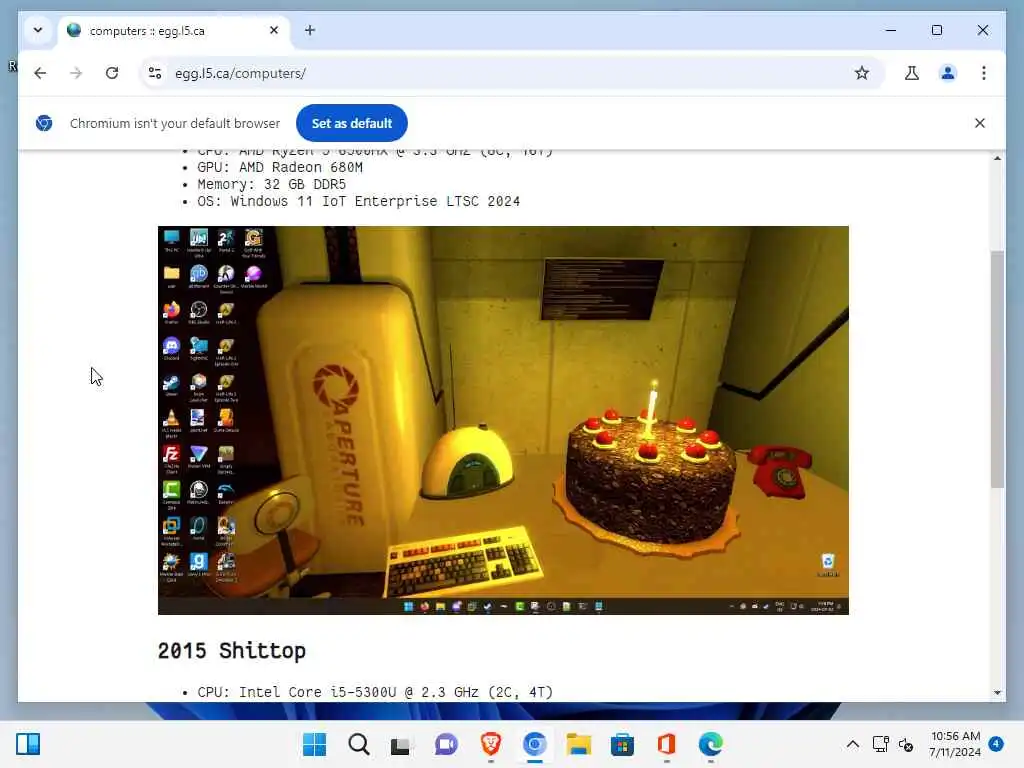Viewport: 1024px width, 768px height.
Task: Open File Explorer from taskbar
Action: click(579, 744)
